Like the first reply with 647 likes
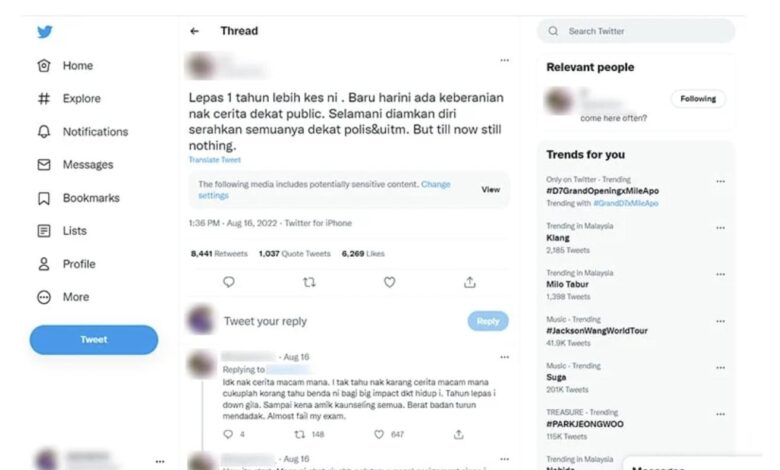Viewport: 780px width, 470px height. [379, 434]
